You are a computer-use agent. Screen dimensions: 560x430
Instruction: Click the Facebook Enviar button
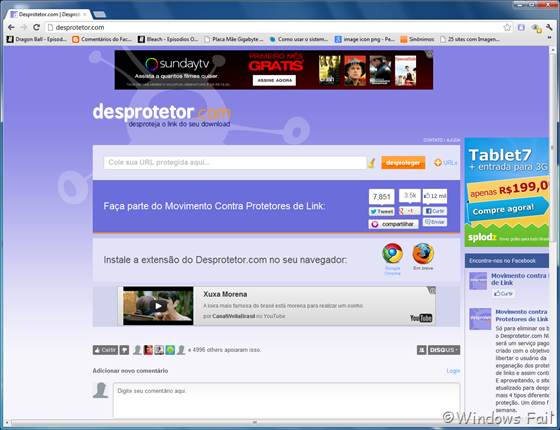435,222
